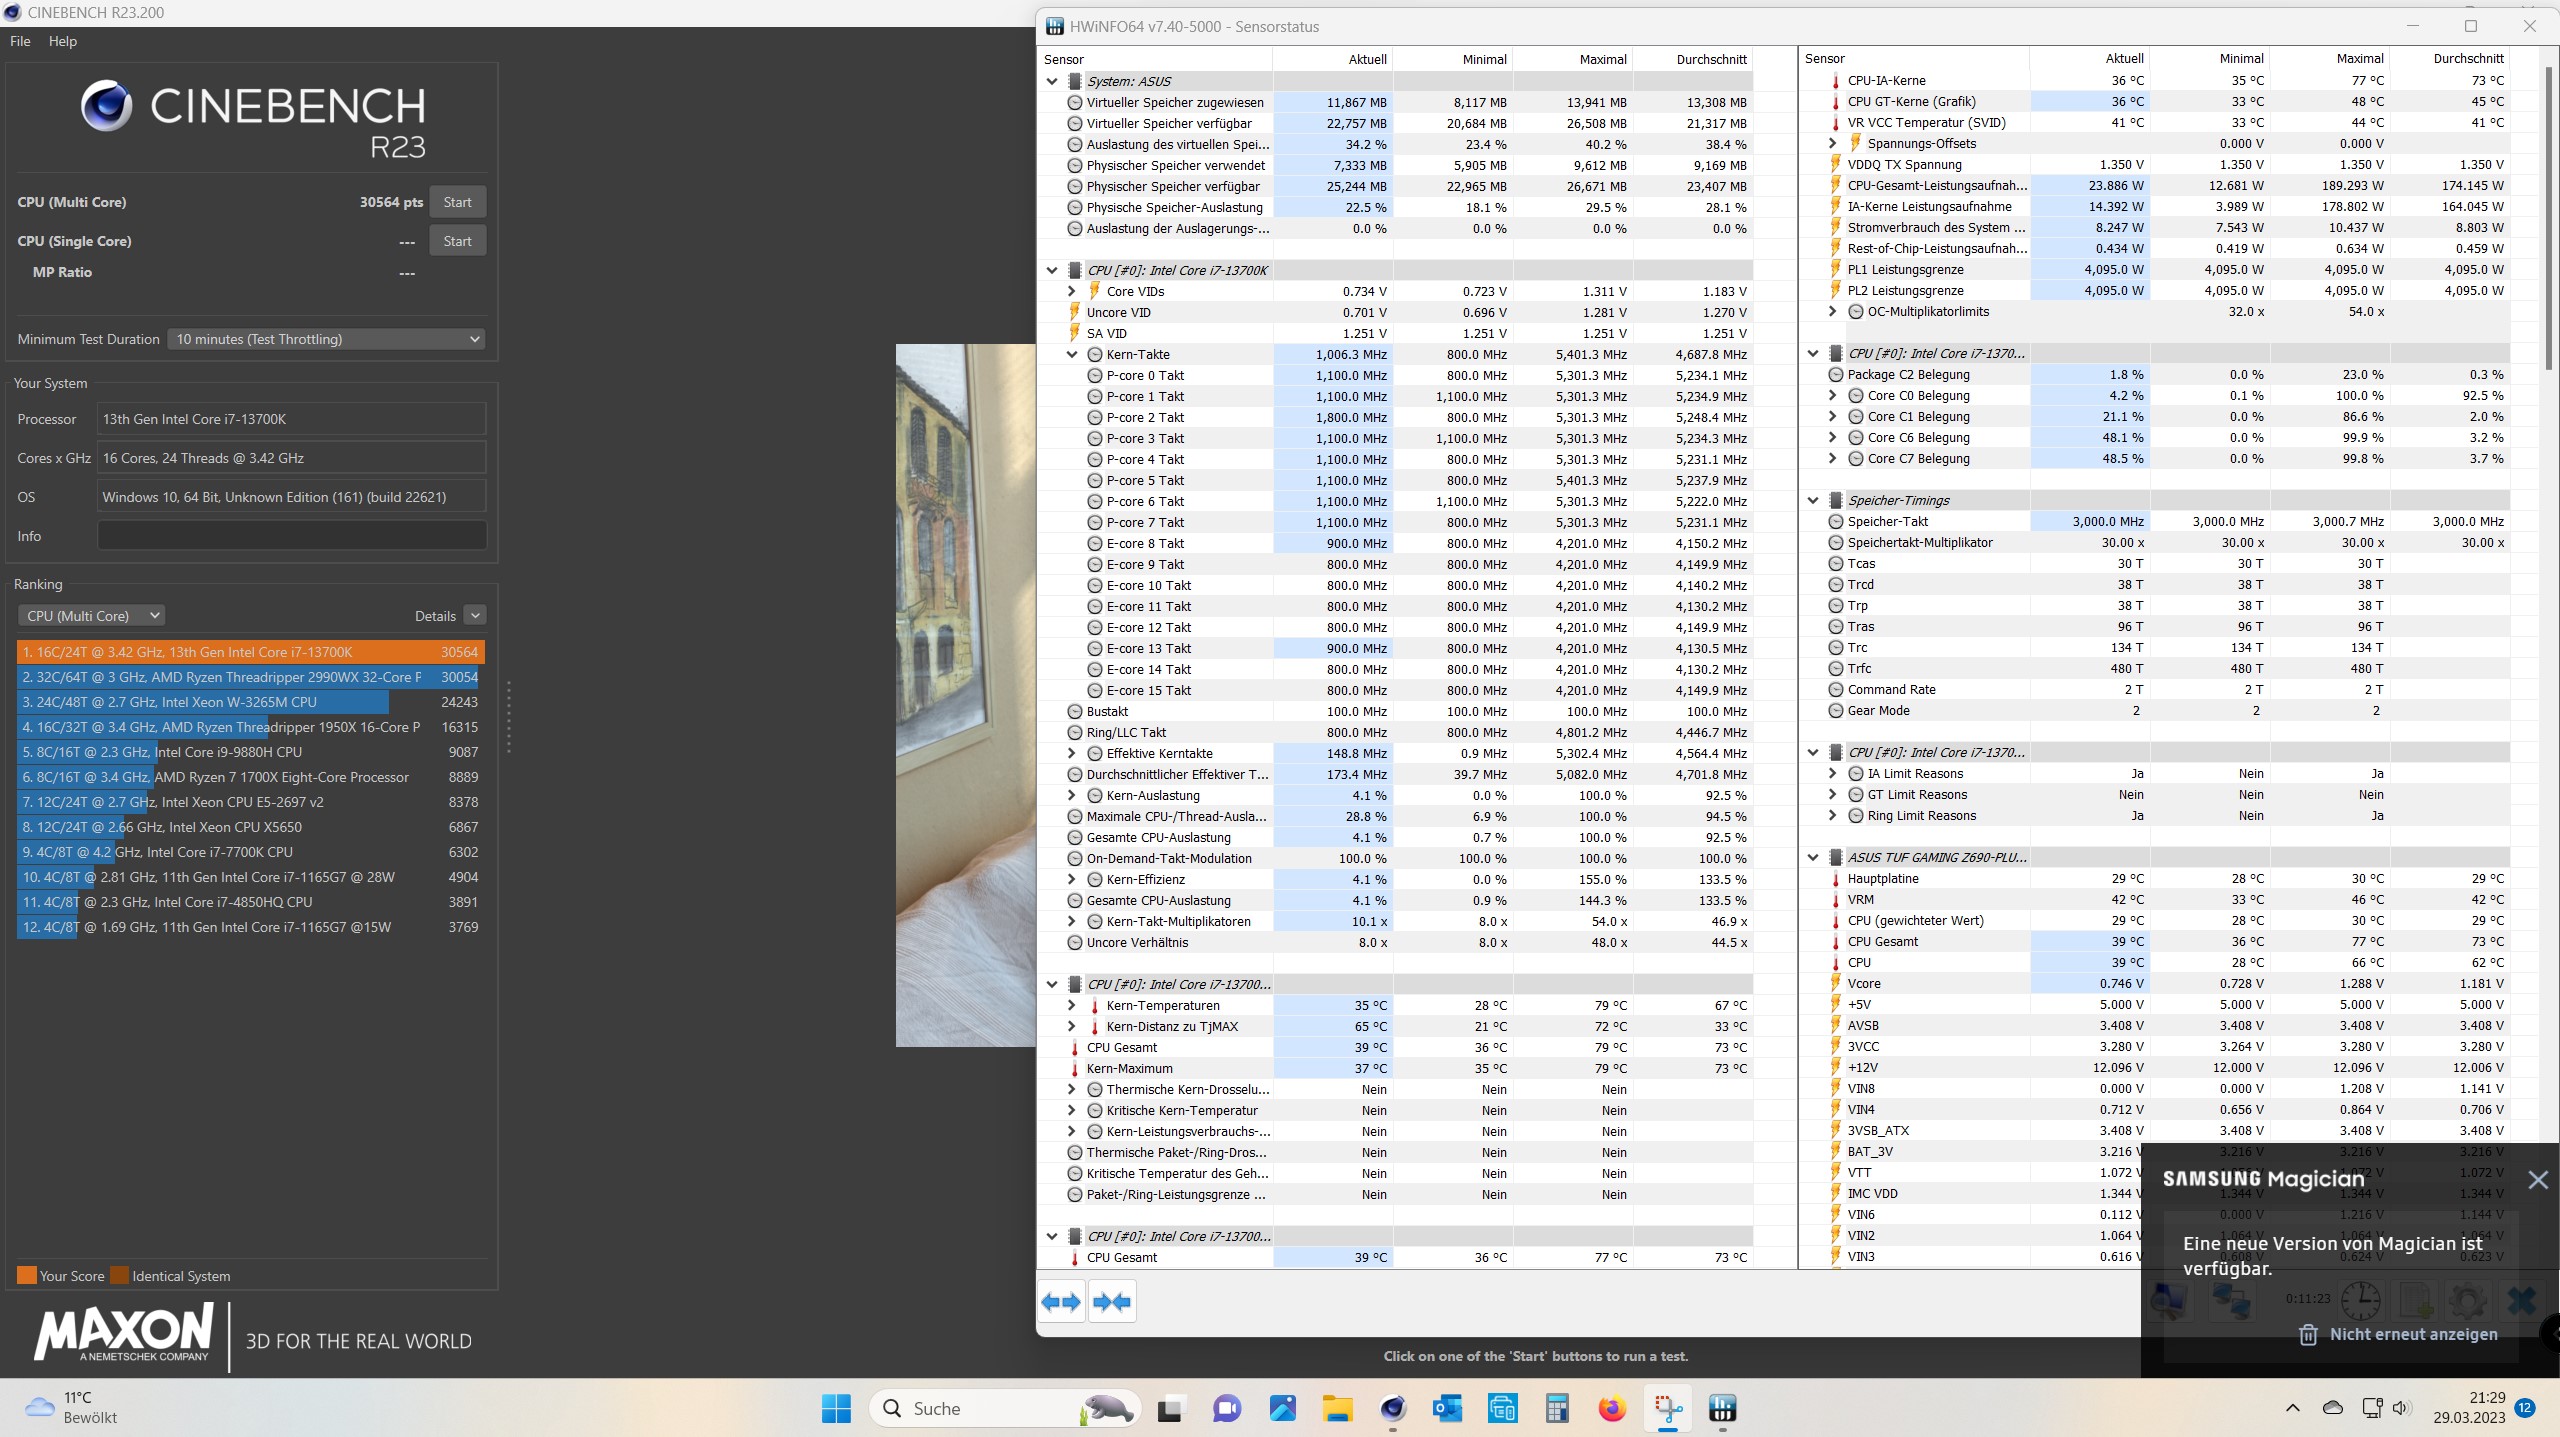Image resolution: width=2560 pixels, height=1437 pixels.
Task: Click the shrink columns blue arrows button
Action: [x=1112, y=1302]
